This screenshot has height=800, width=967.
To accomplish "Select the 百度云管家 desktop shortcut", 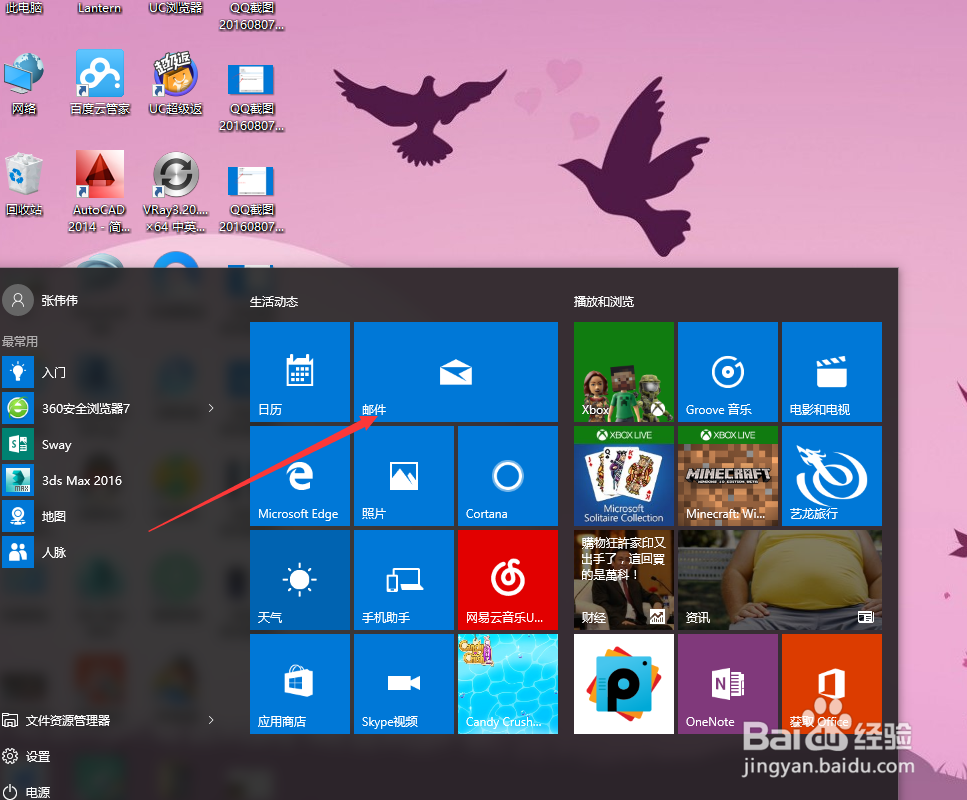I will coord(99,84).
